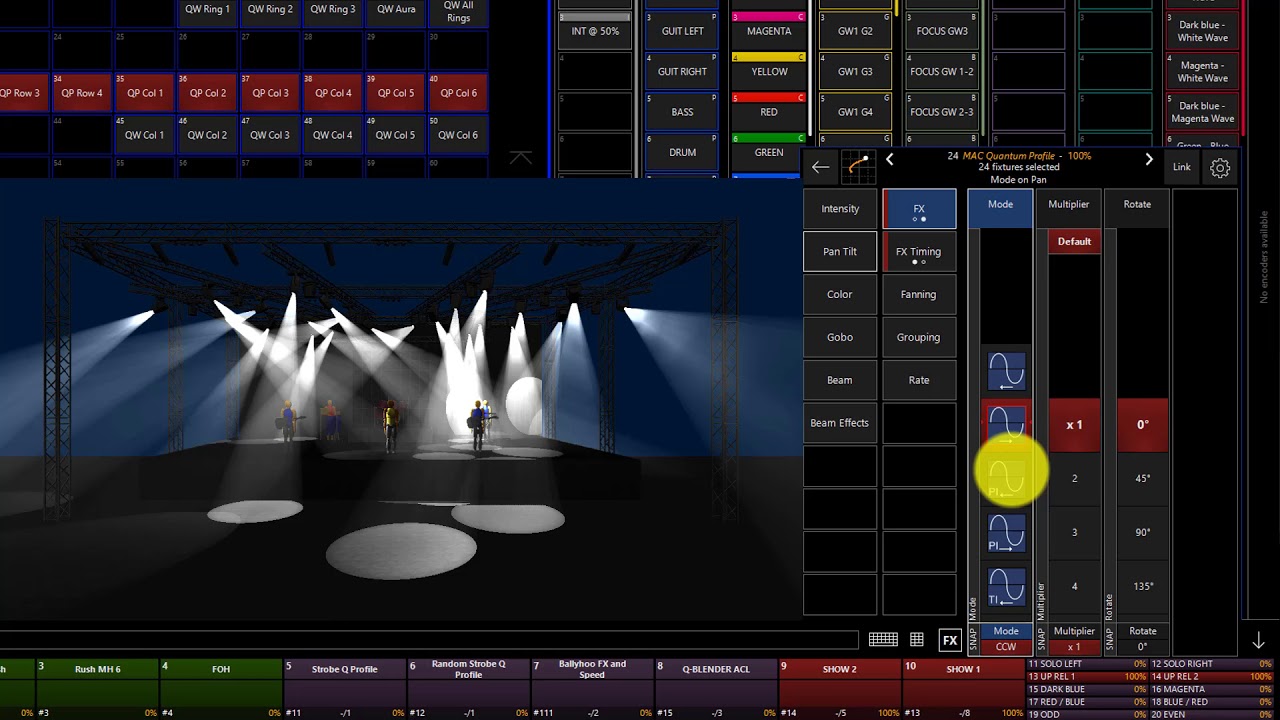The width and height of the screenshot is (1280, 720).
Task: Select the QP Col 4 preset
Action: (x=333, y=92)
